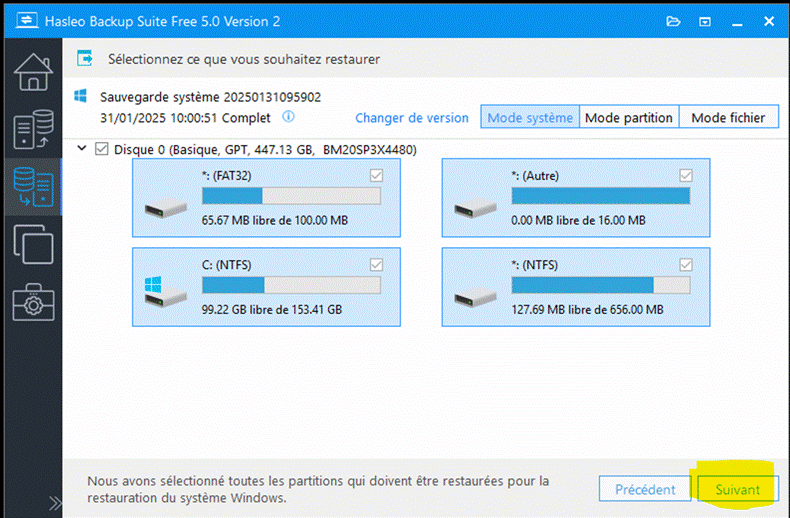Click the restore header icon beside Sélectionnez
The width and height of the screenshot is (790, 518).
[x=85, y=58]
